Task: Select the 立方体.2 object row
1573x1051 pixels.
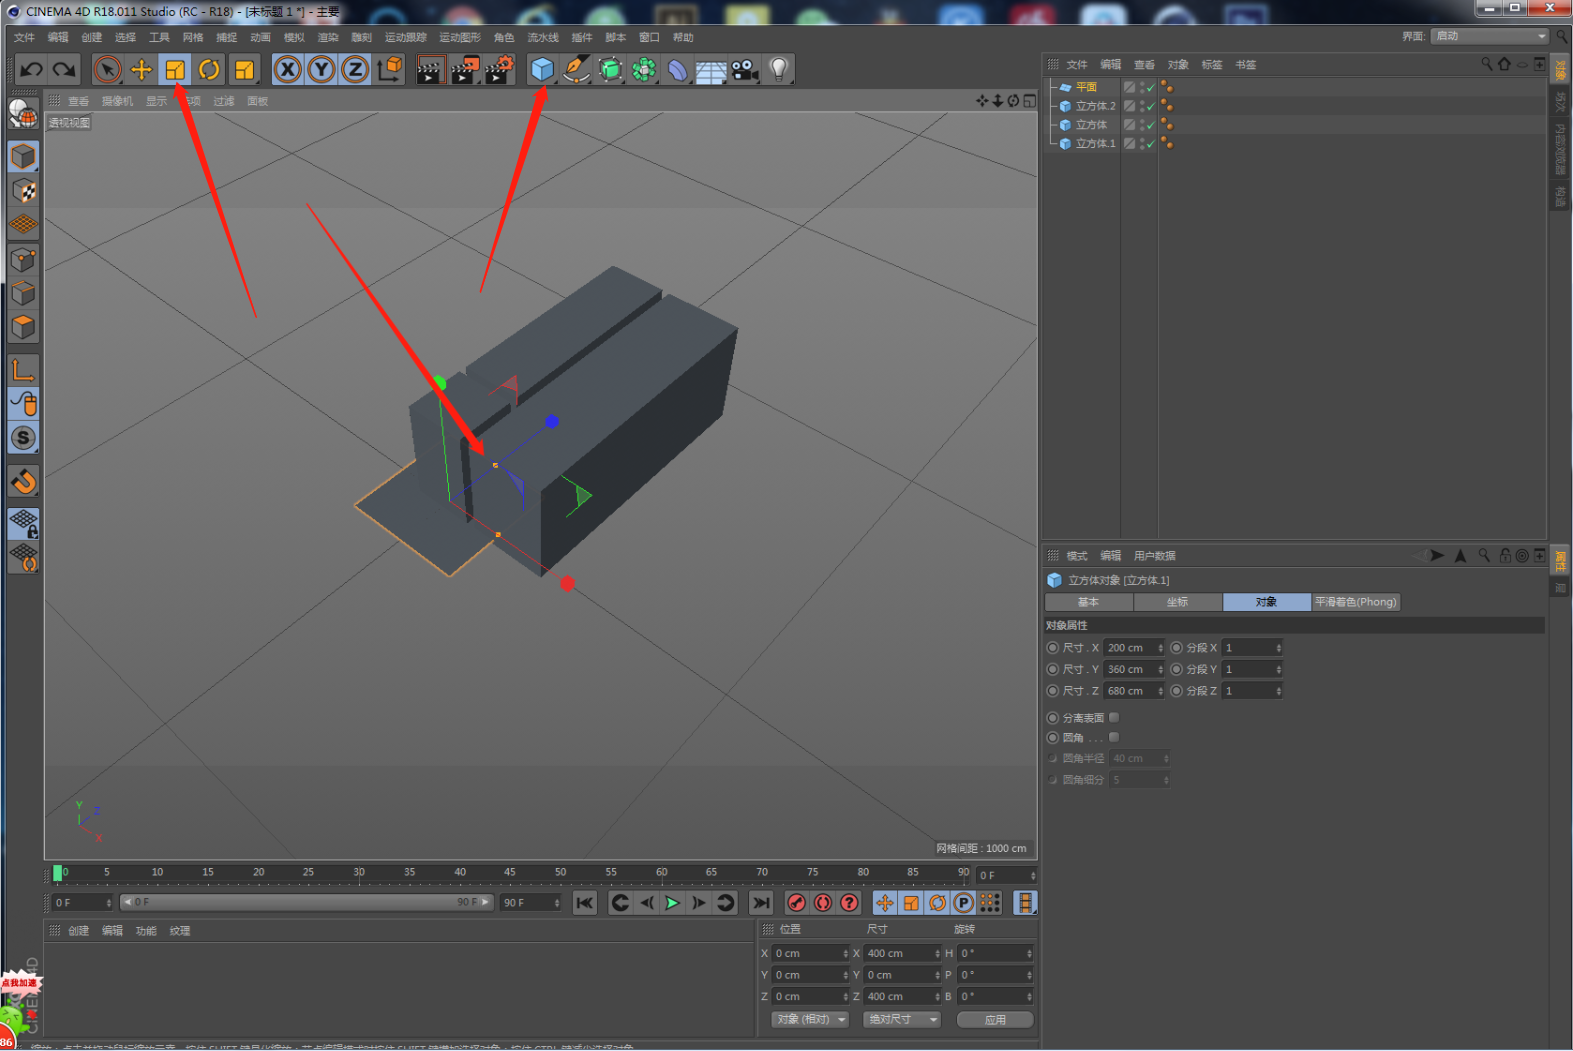Action: tap(1095, 106)
